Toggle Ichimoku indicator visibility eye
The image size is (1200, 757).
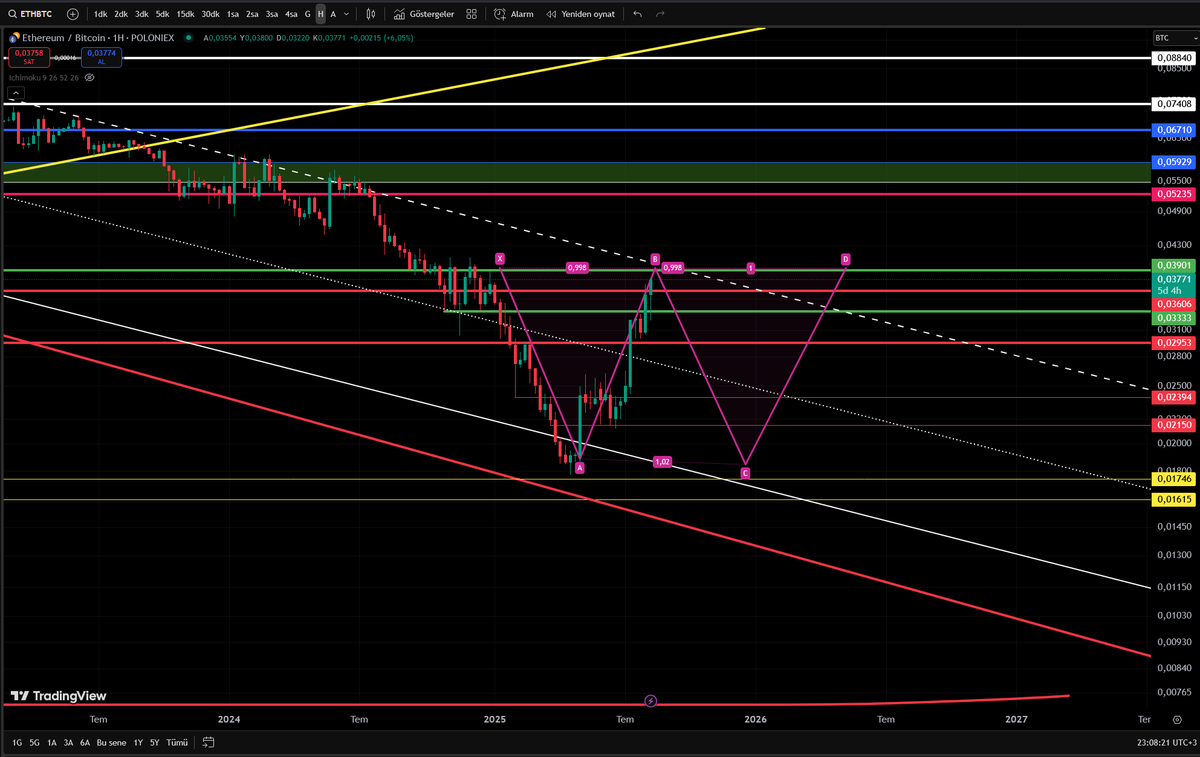pyautogui.click(x=89, y=76)
